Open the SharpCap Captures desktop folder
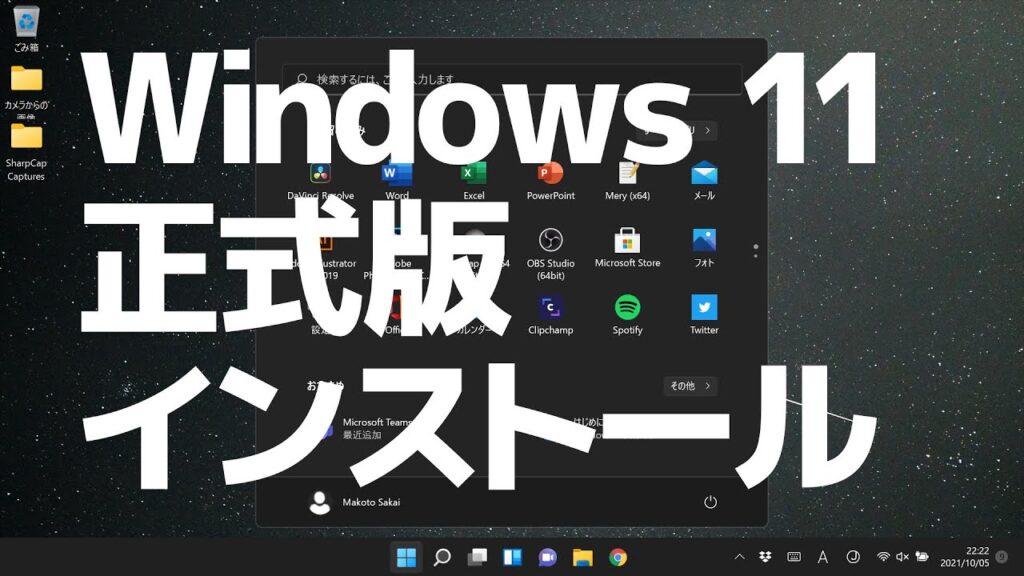 [26, 152]
